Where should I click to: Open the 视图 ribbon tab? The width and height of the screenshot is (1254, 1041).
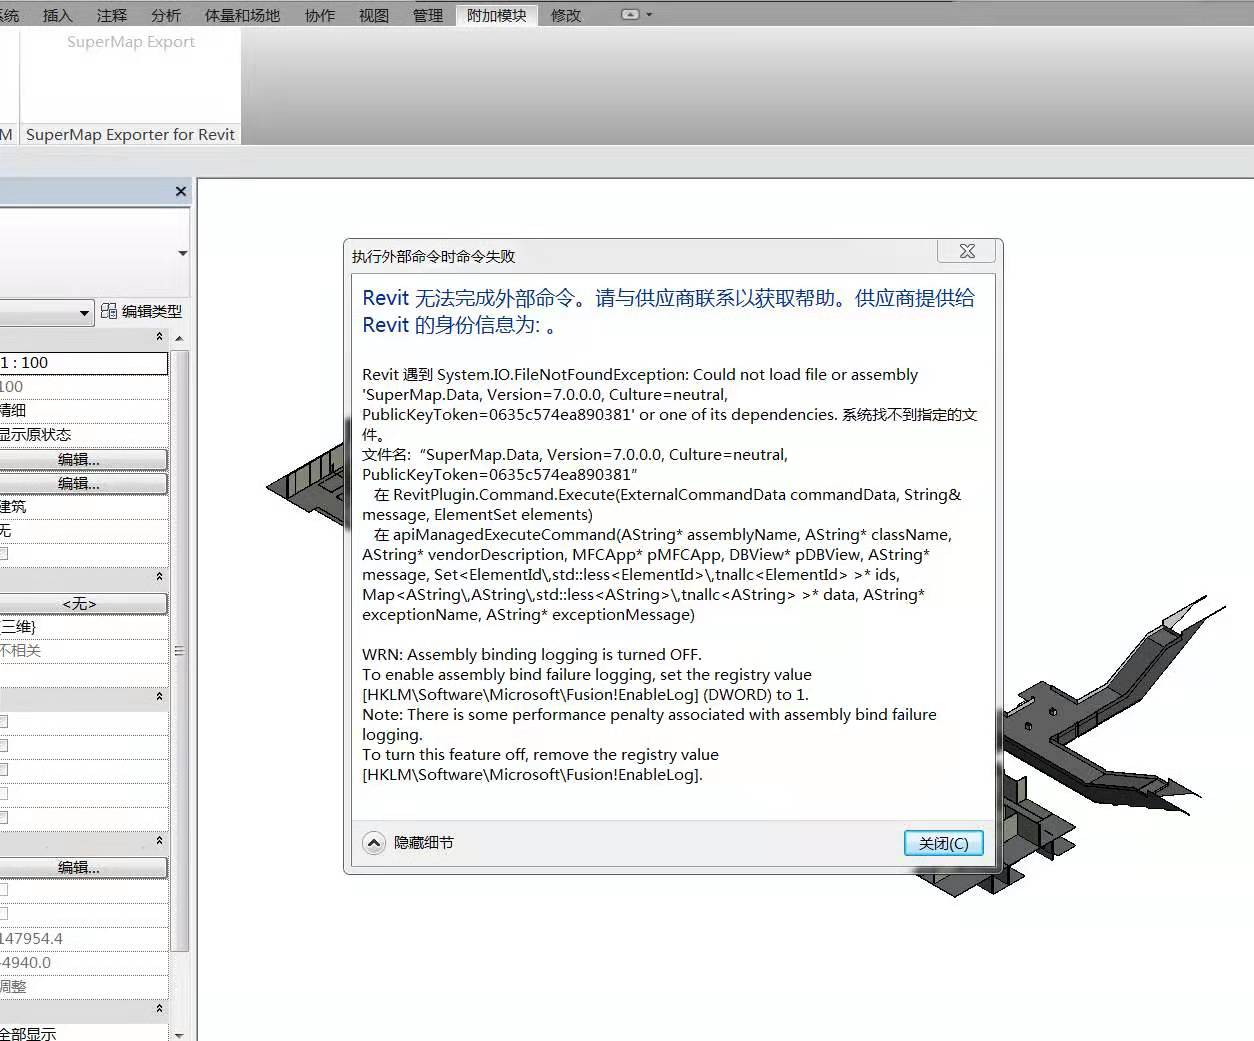click(x=374, y=15)
